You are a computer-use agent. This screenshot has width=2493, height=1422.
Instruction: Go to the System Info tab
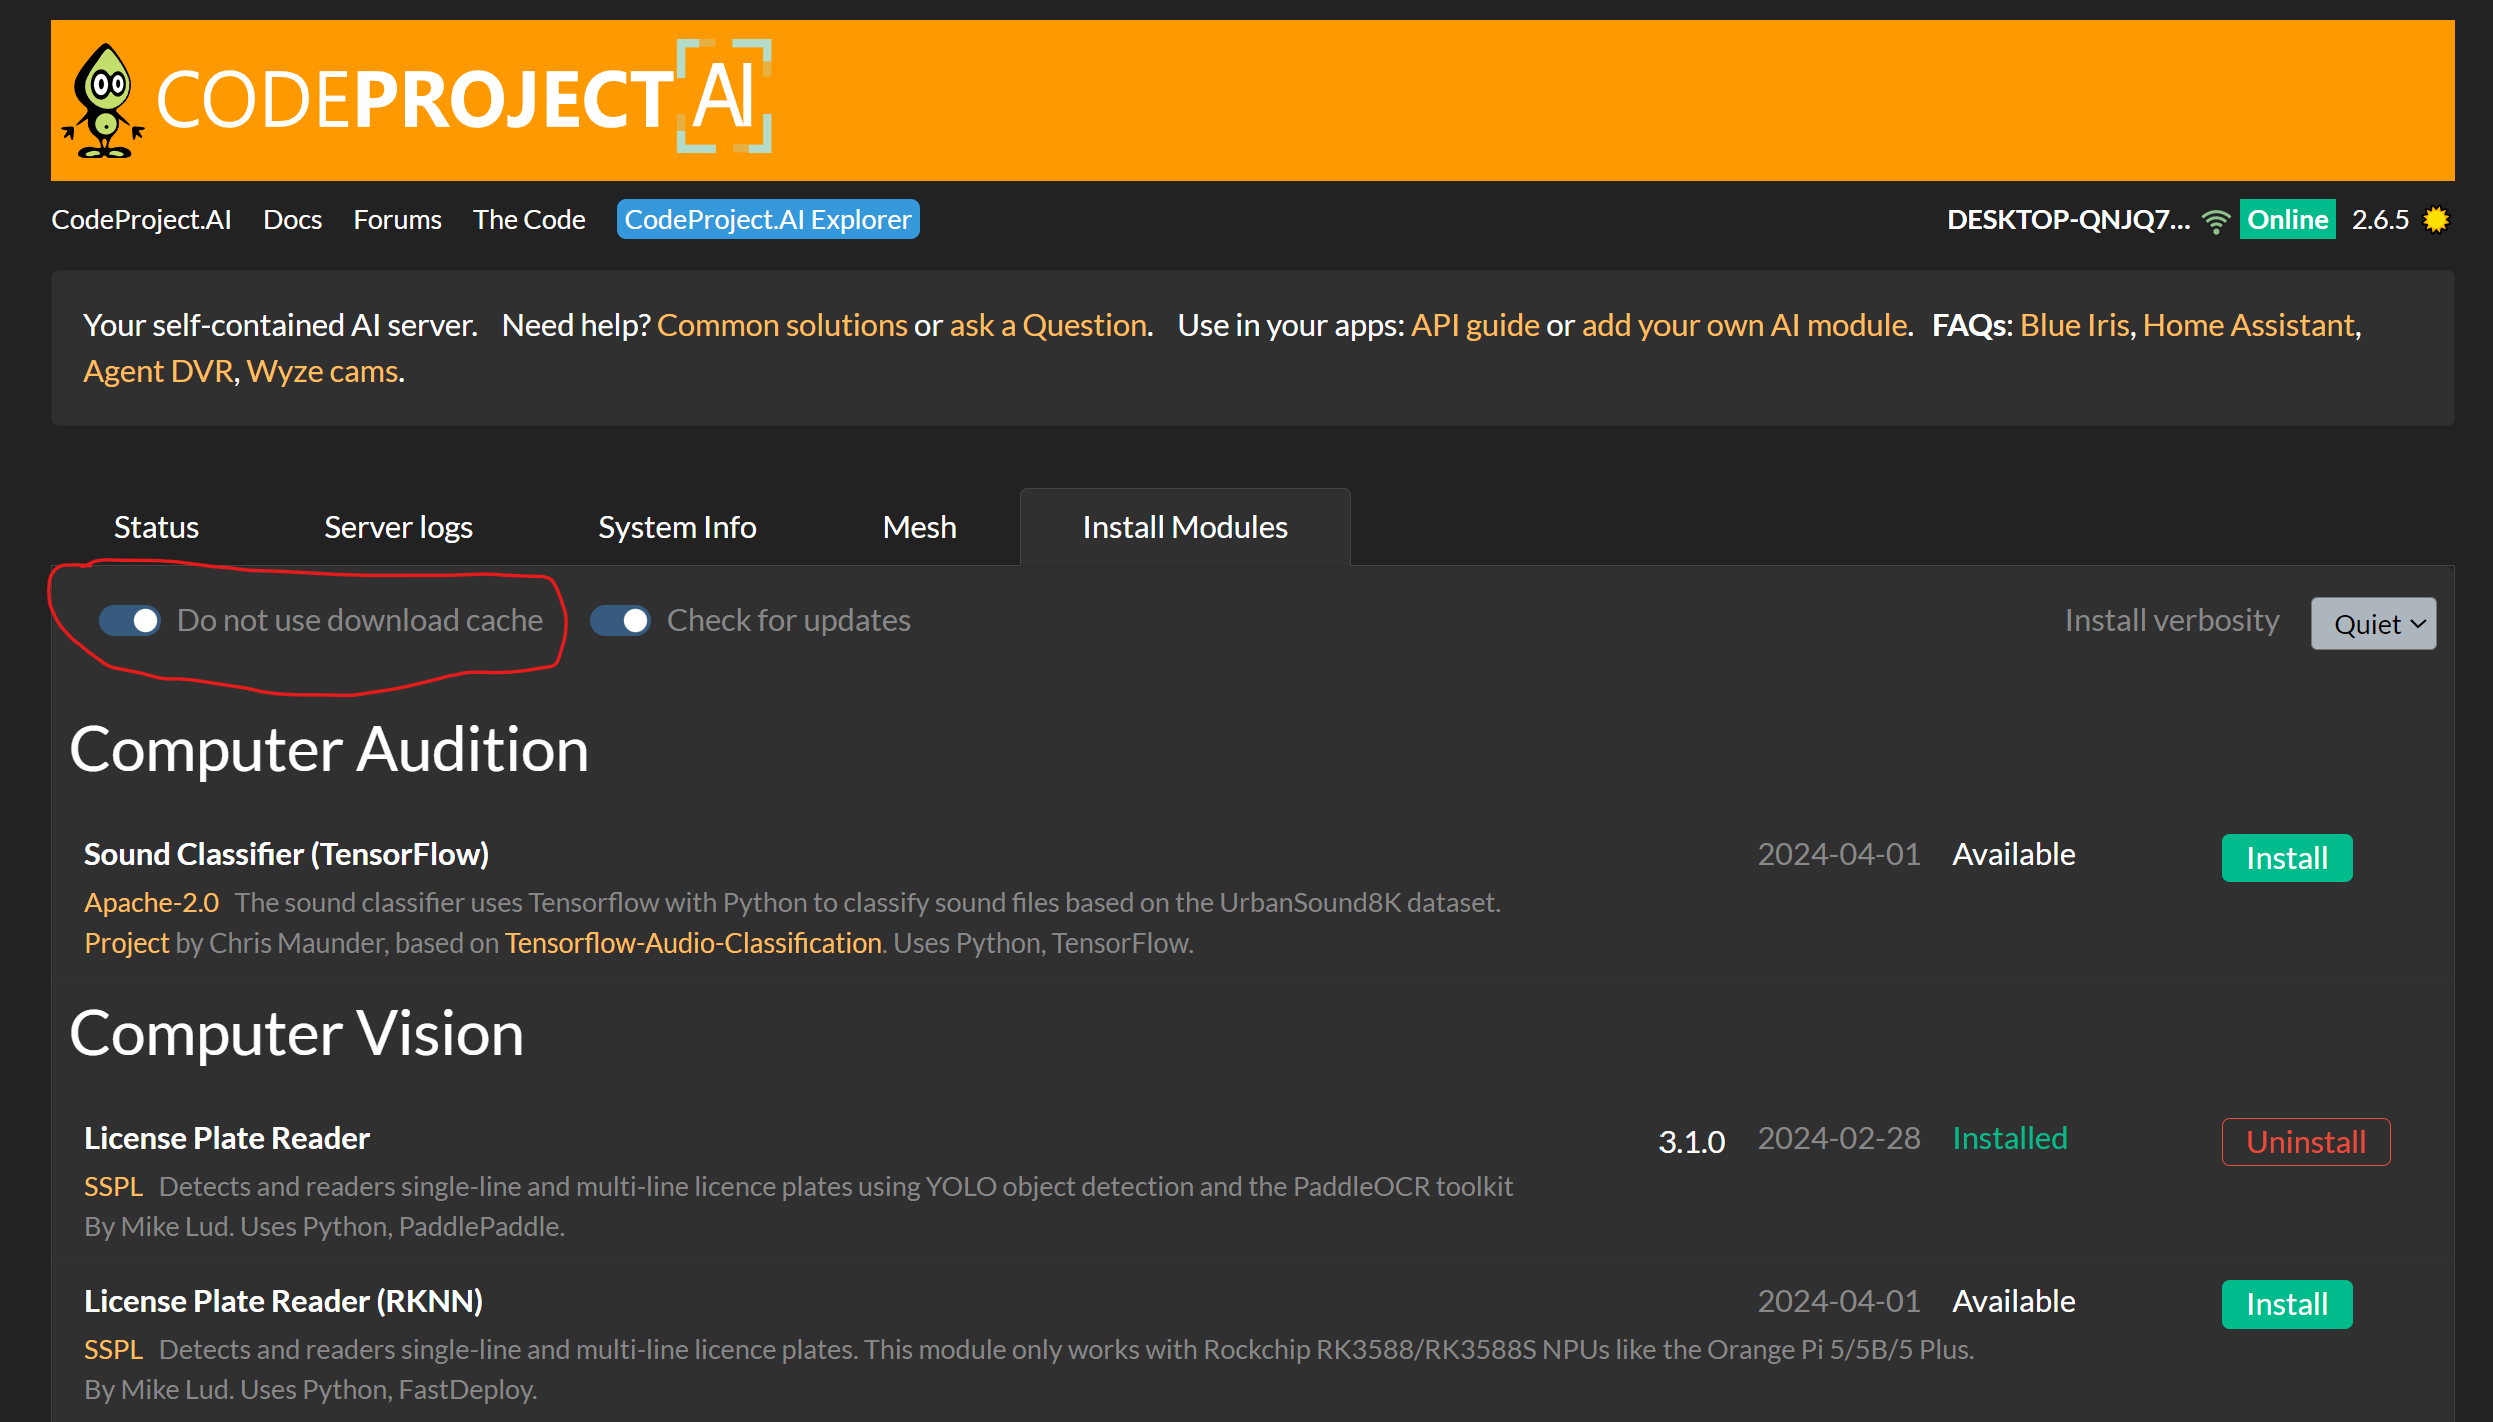click(677, 527)
